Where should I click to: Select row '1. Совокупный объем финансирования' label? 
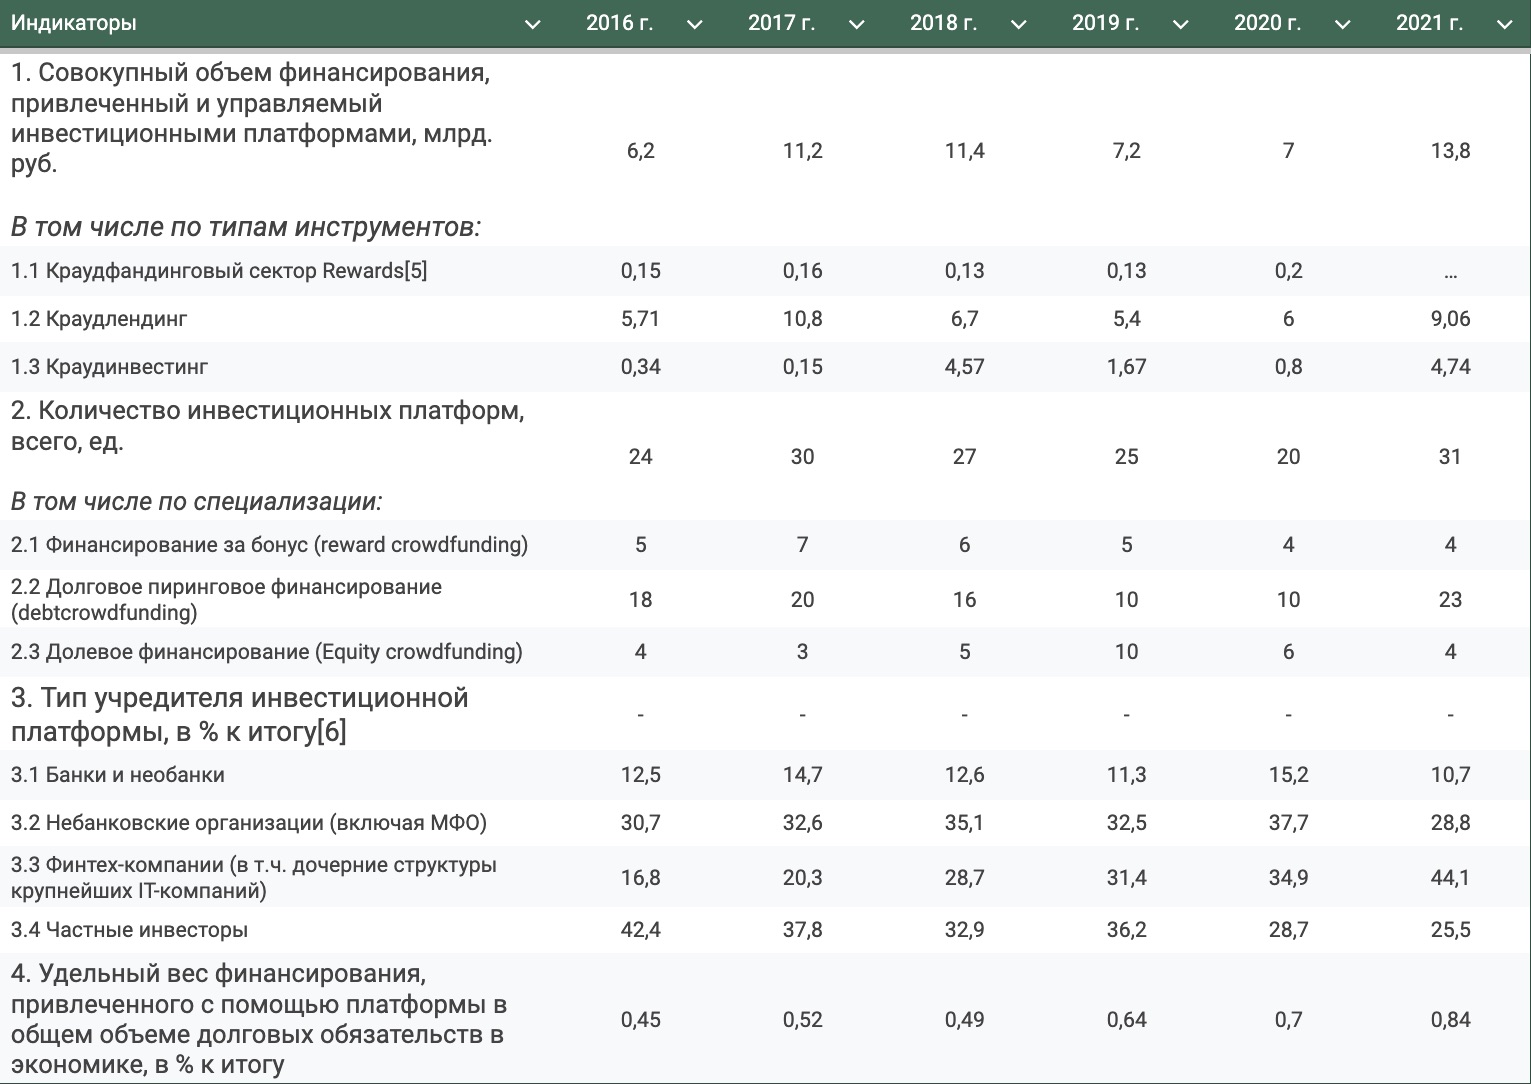tap(251, 118)
